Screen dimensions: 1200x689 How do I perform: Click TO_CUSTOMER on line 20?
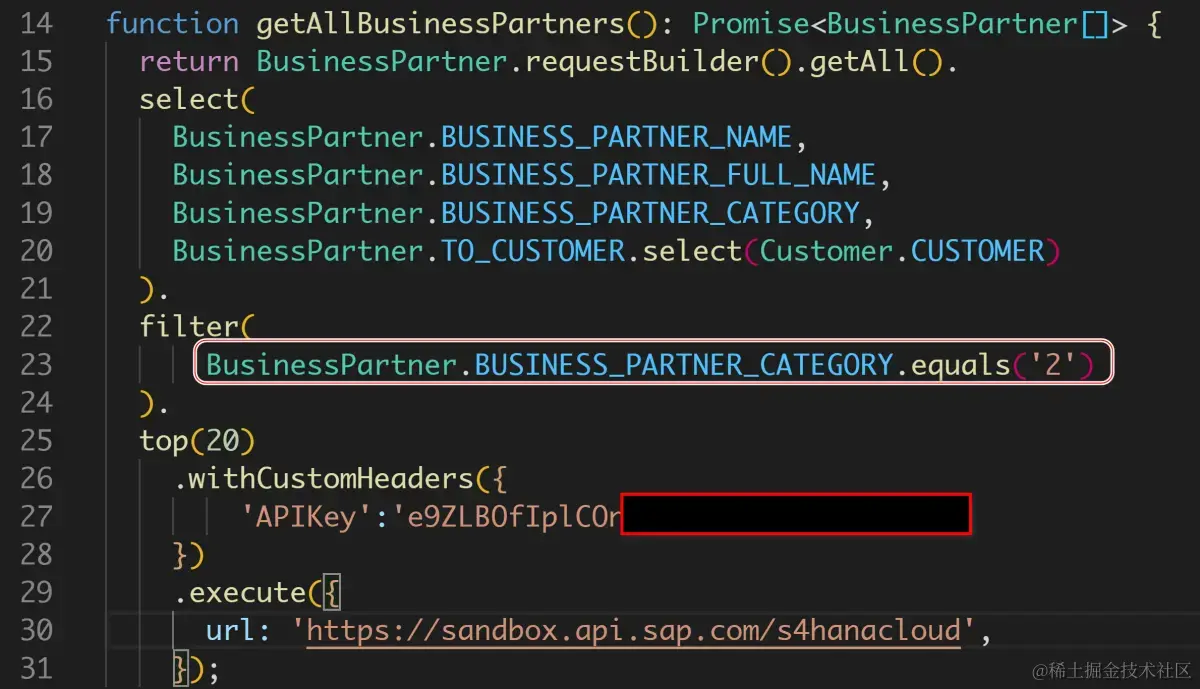(533, 252)
